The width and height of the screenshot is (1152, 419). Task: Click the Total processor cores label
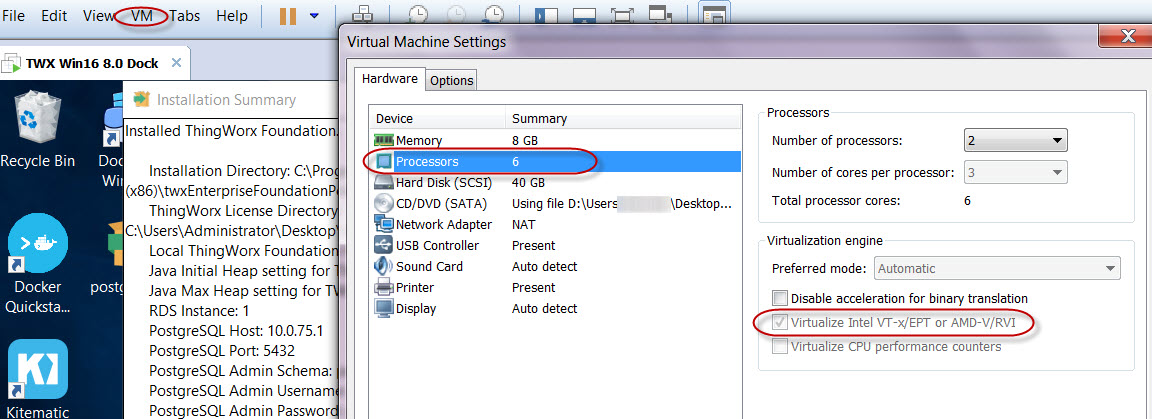tap(836, 200)
